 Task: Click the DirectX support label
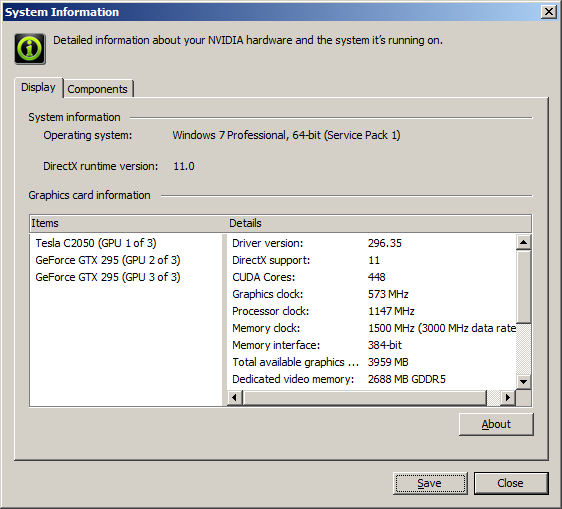(271, 260)
